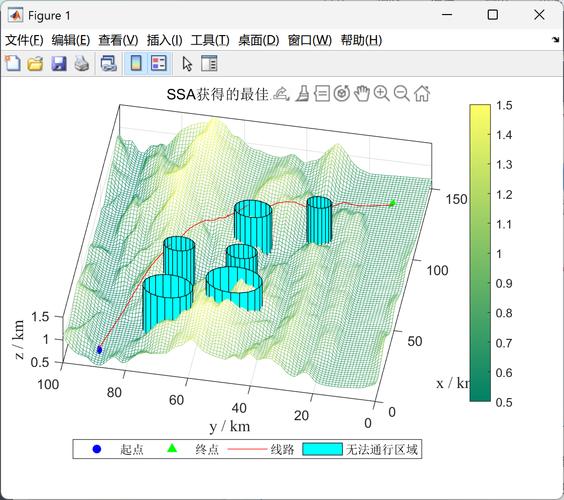Open the 文件(F) menu
Image resolution: width=564 pixels, height=500 pixels.
click(24, 40)
